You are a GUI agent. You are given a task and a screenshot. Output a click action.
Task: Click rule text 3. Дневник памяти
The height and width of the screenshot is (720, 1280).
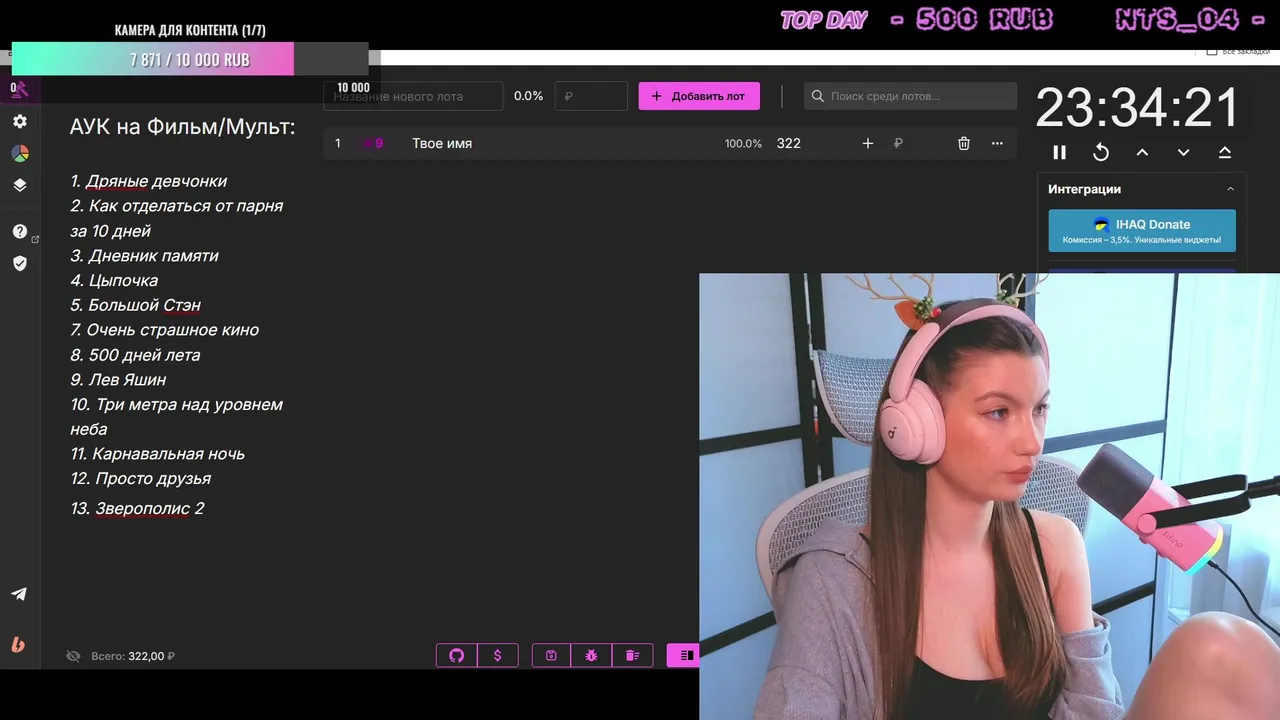144,255
